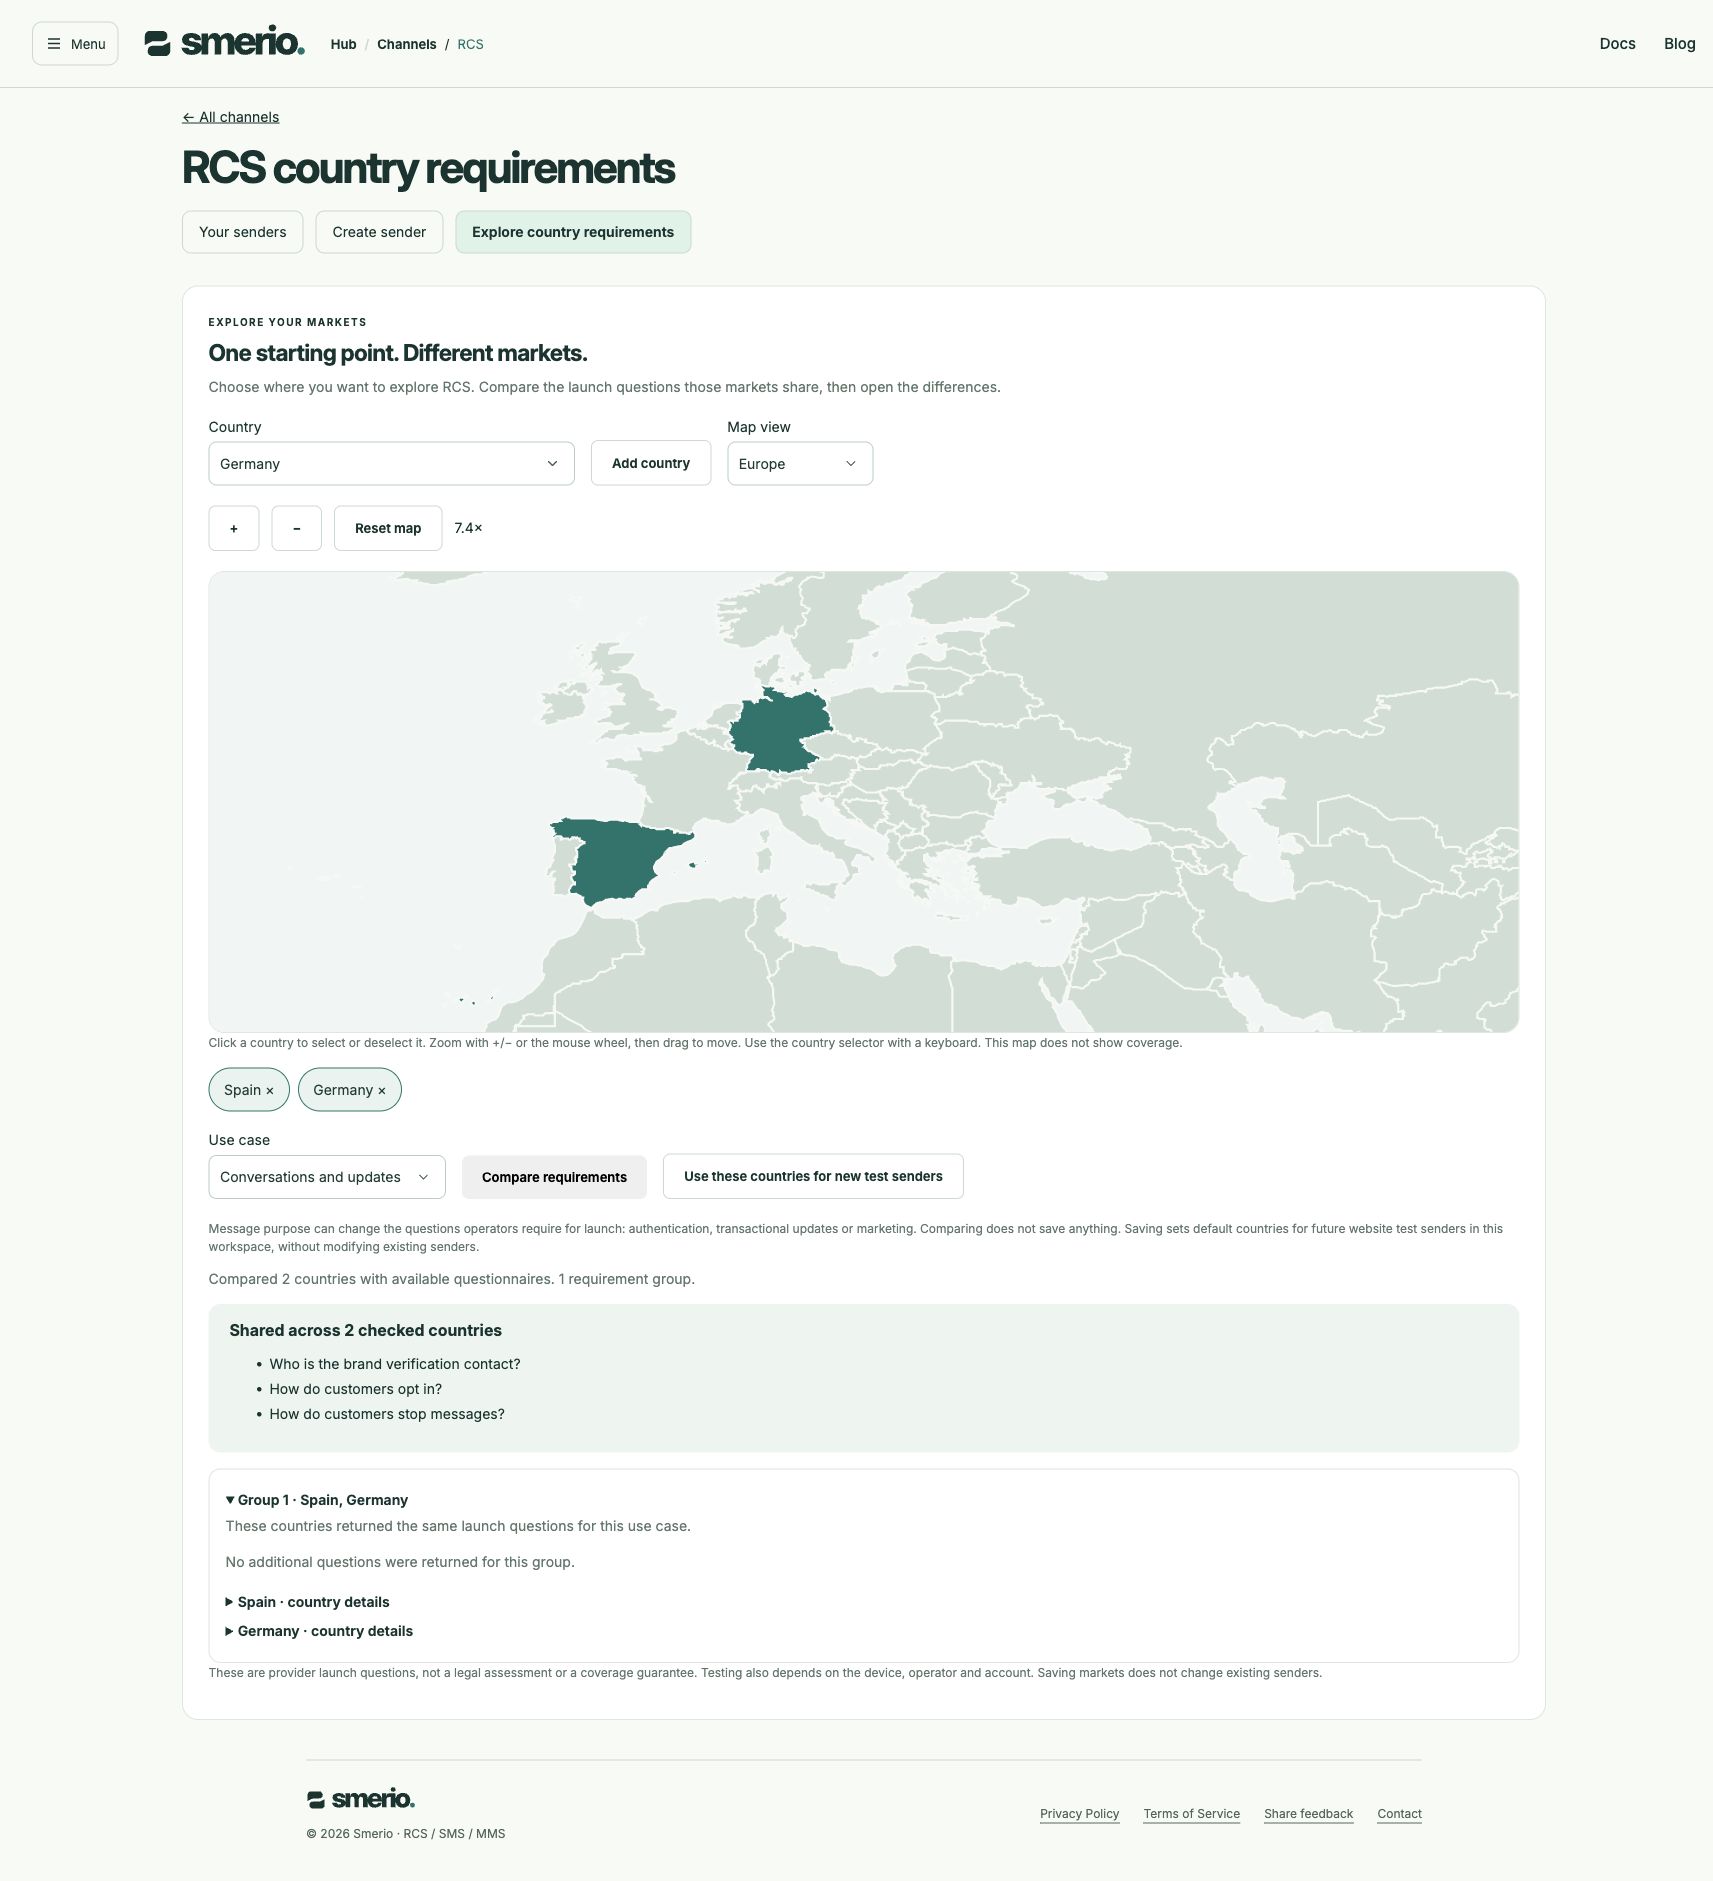Deselect Germany on the map

pyautogui.click(x=780, y=733)
